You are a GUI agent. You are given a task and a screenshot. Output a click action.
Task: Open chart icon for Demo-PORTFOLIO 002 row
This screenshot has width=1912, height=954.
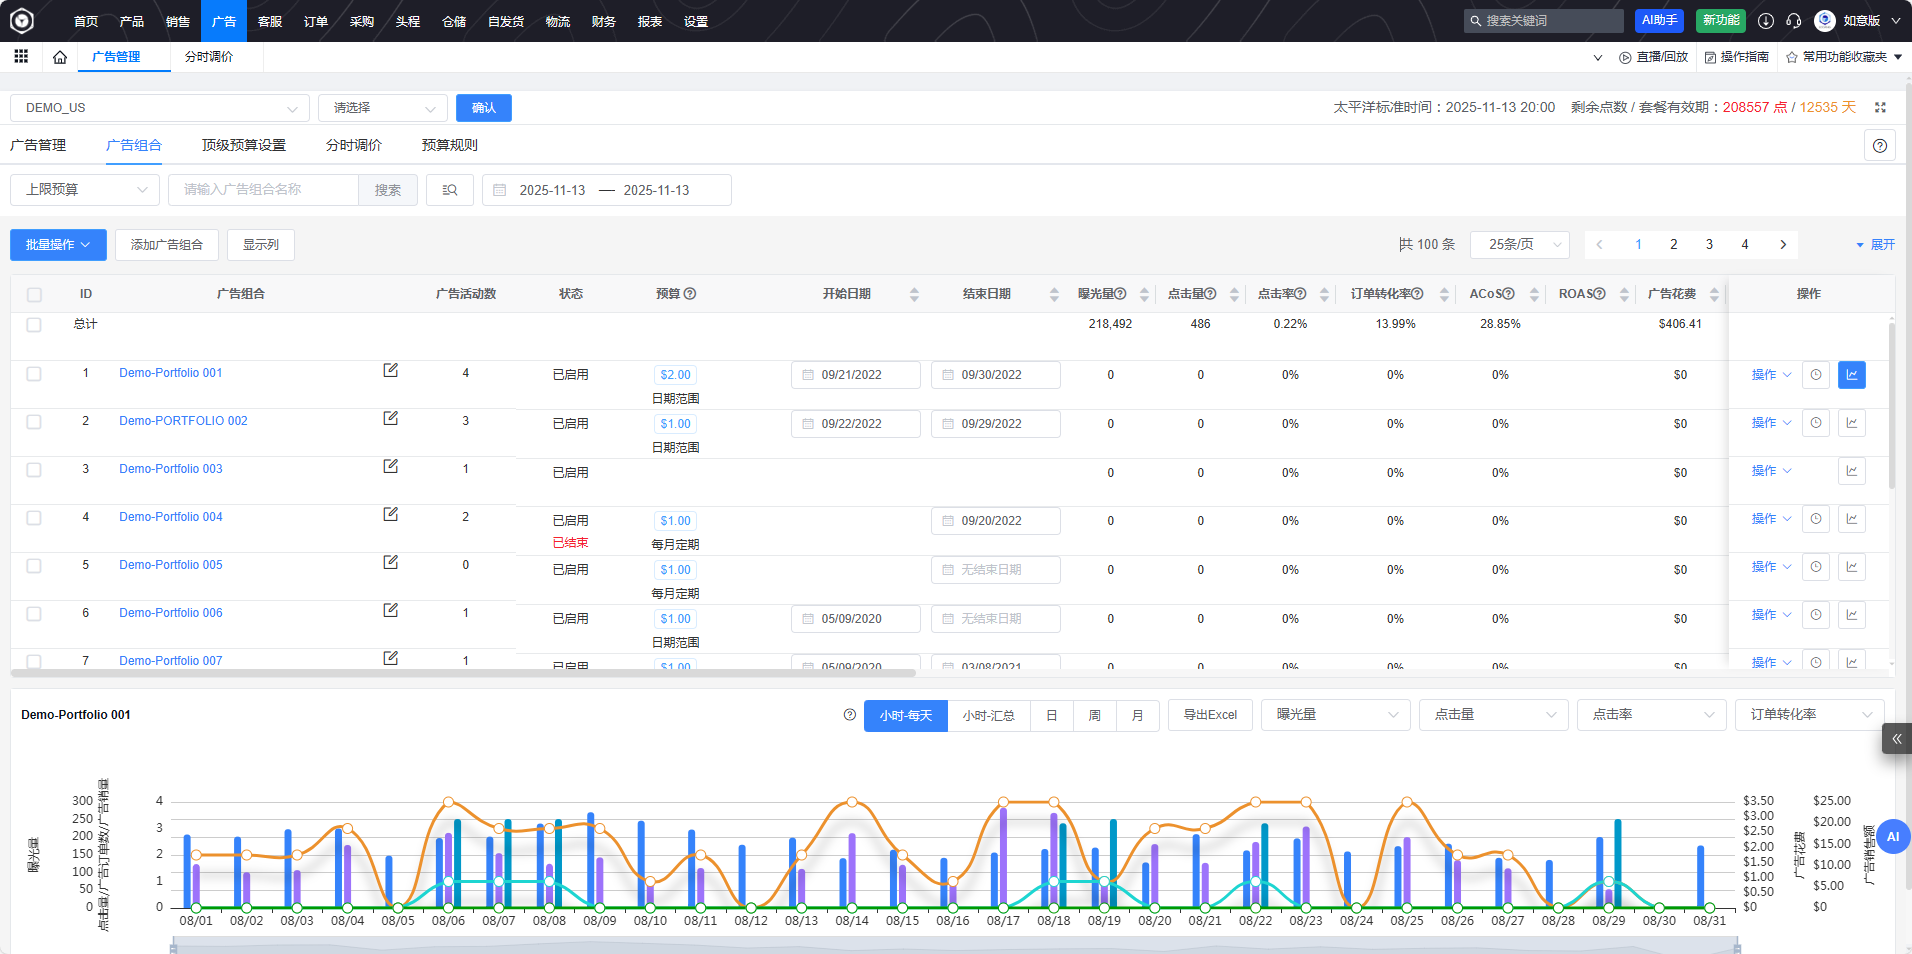point(1851,423)
